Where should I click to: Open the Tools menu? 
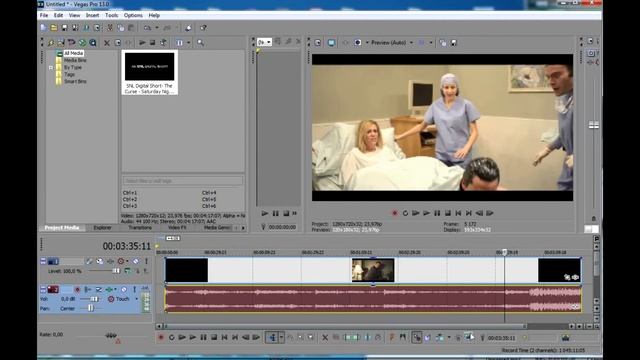(x=111, y=16)
